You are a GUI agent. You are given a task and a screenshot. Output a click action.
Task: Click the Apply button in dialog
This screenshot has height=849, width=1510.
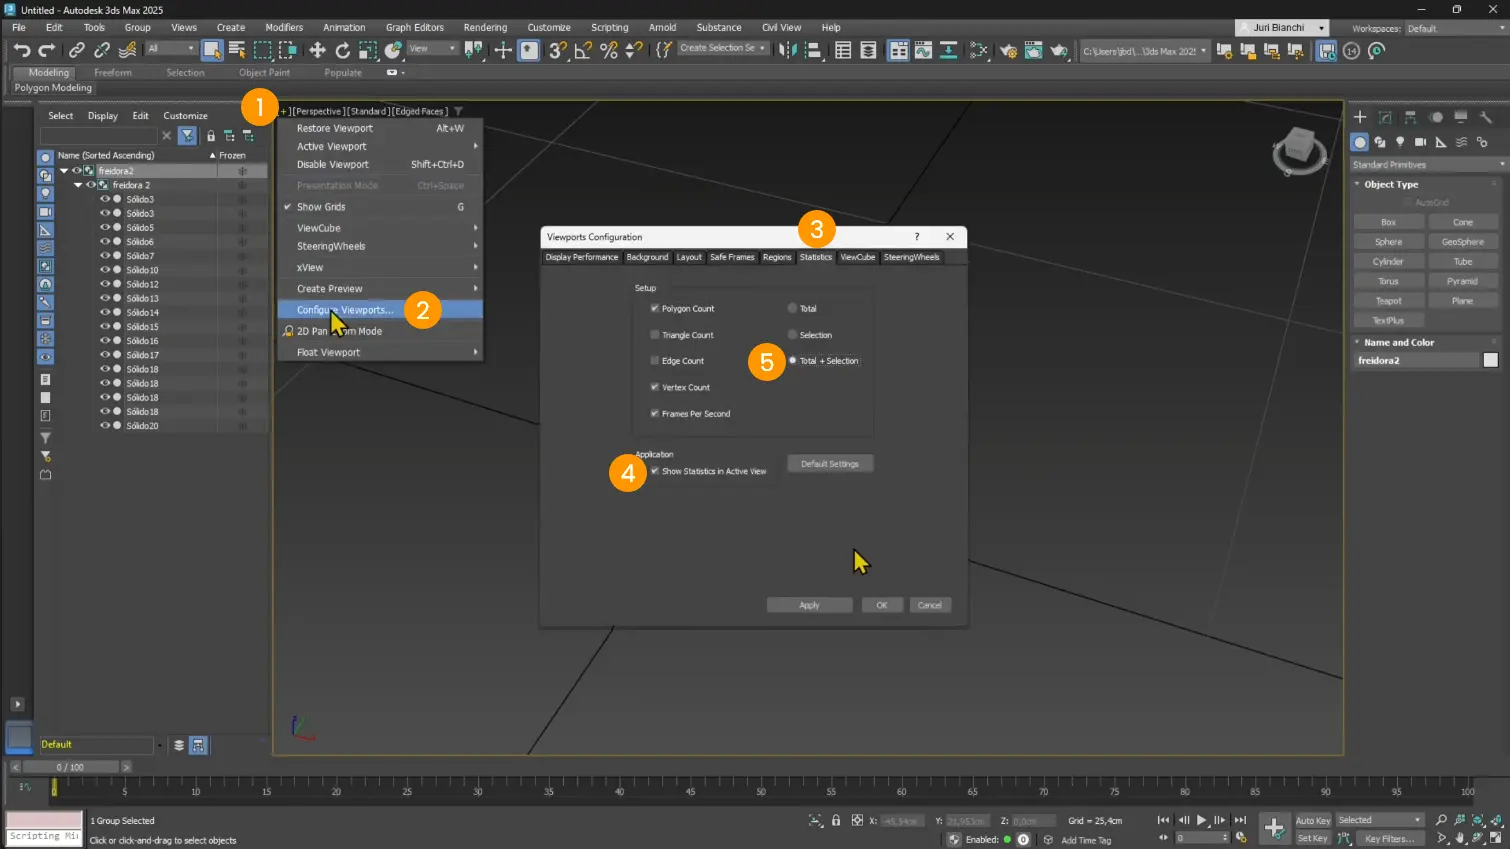[809, 605]
